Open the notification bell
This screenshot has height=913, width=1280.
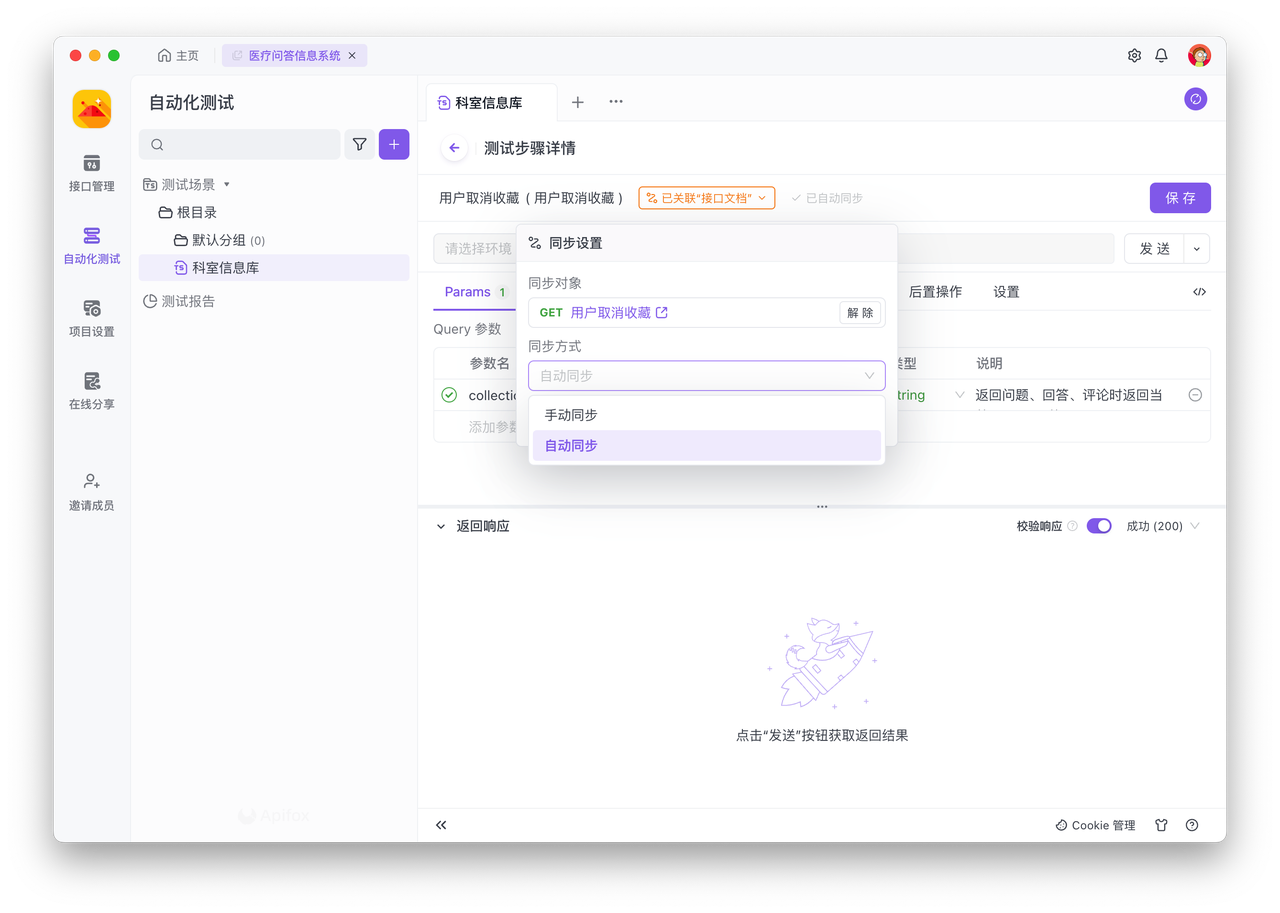pos(1161,56)
